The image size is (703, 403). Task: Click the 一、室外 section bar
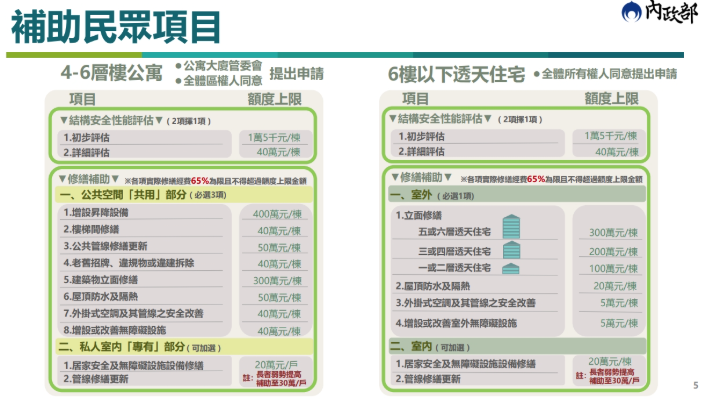coord(516,195)
